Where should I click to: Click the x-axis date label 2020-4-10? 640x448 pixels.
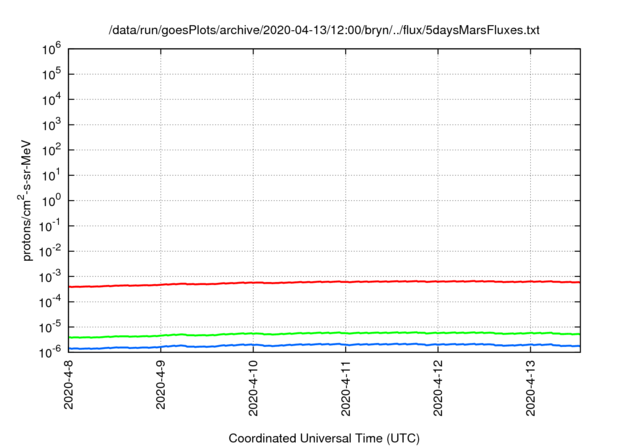(253, 388)
